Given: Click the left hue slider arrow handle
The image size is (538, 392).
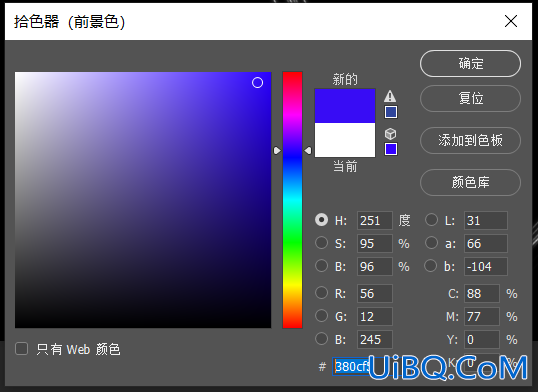Looking at the screenshot, I should (277, 150).
